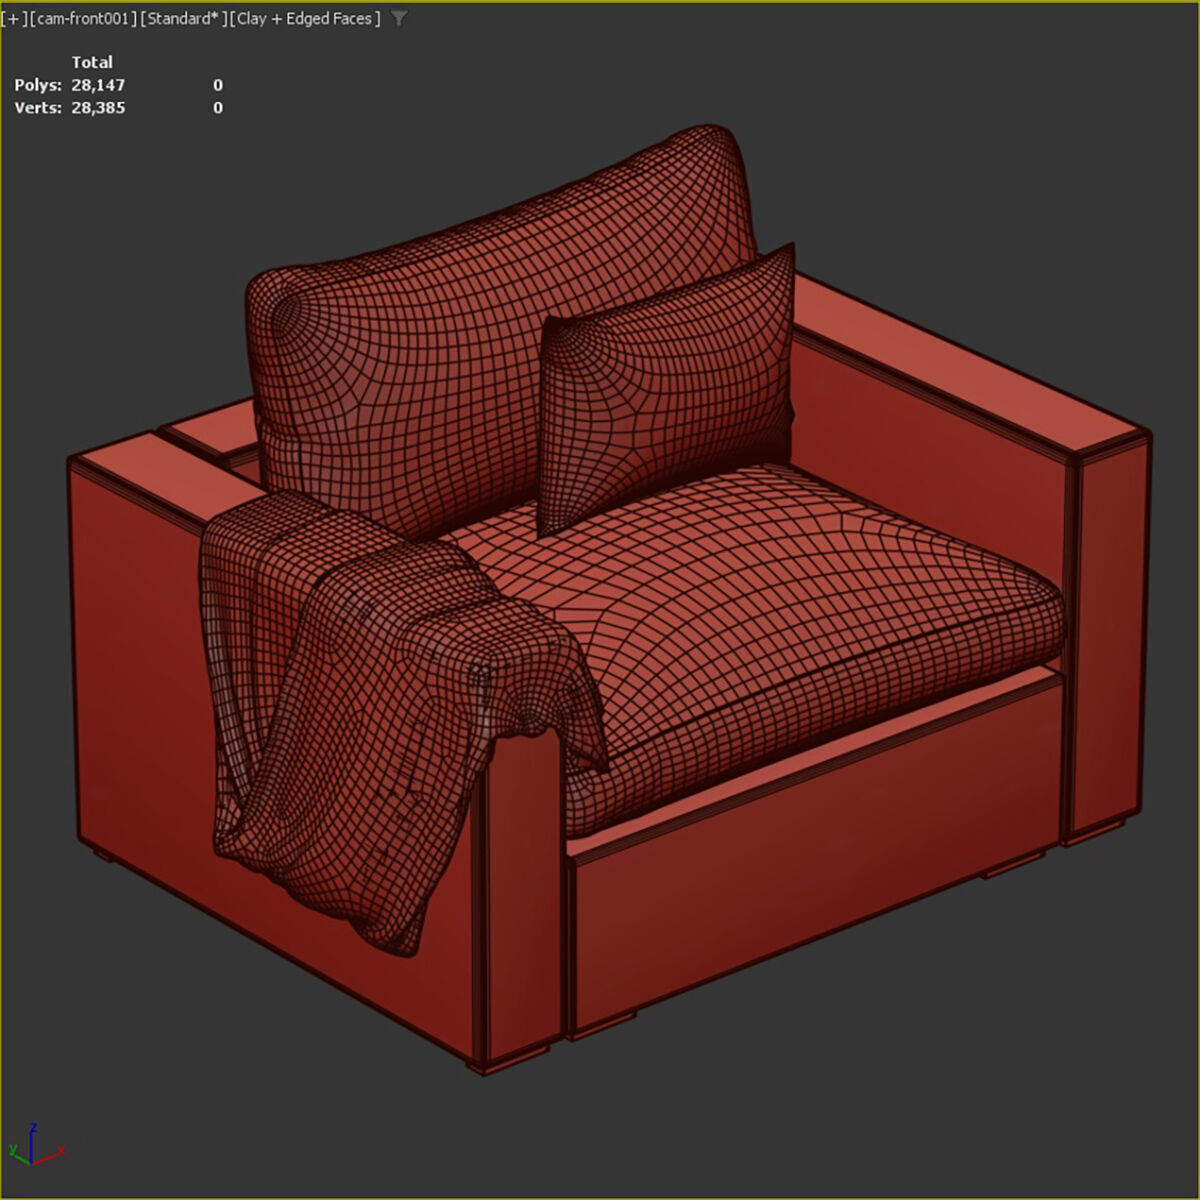
Task: Open the Standard* shading quality menu
Action: [x=183, y=19]
